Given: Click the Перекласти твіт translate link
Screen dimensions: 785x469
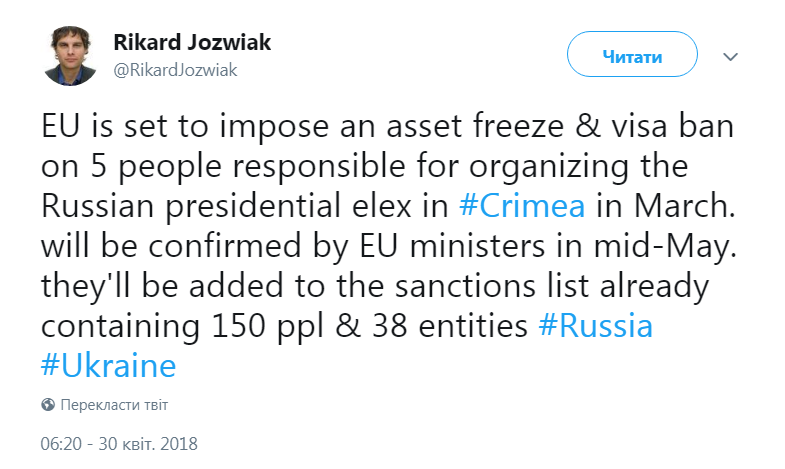Looking at the screenshot, I should [x=114, y=405].
